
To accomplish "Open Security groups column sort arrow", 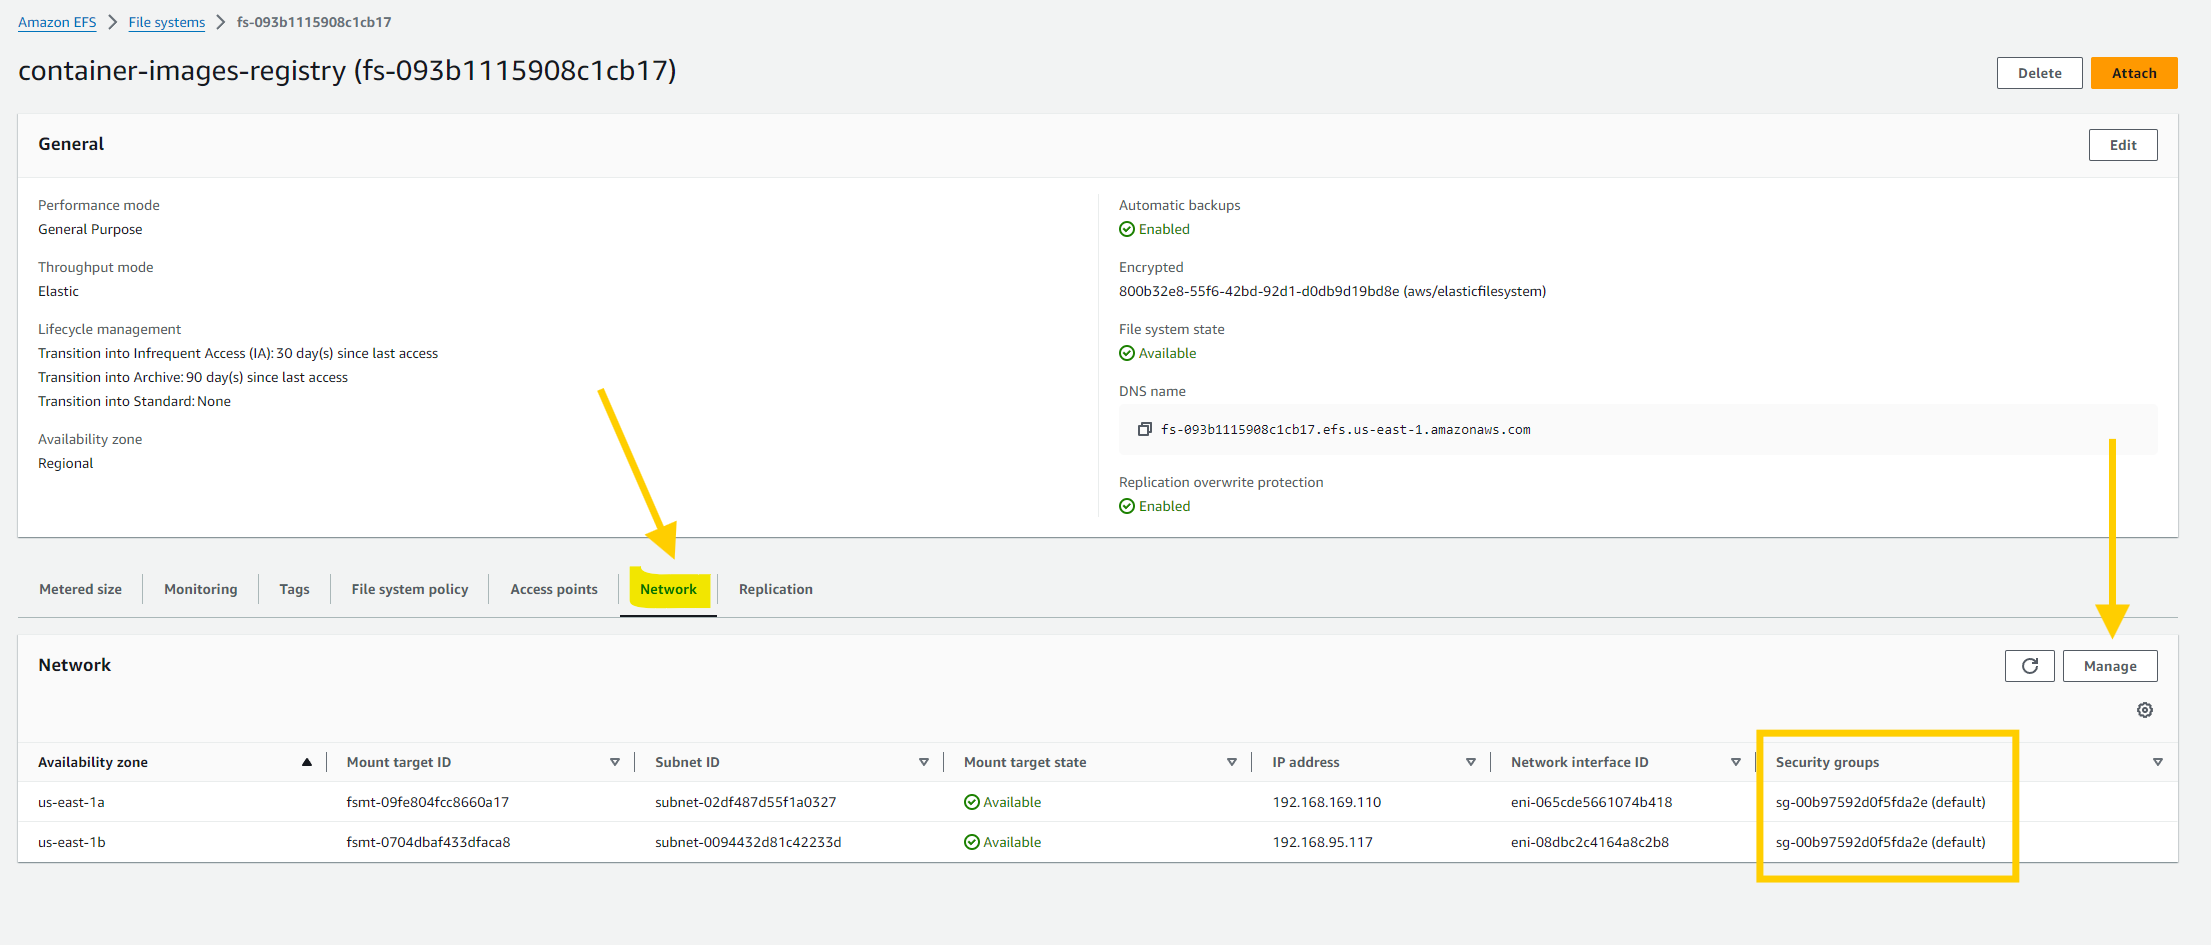I will [x=2158, y=762].
